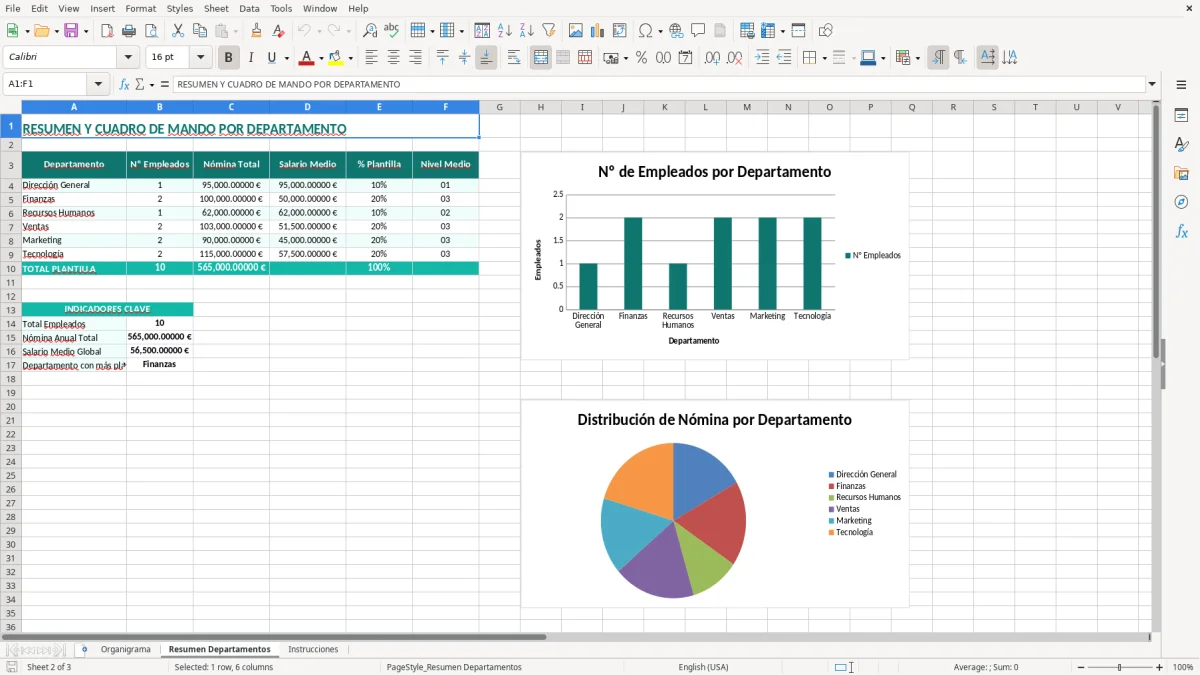The width and height of the screenshot is (1200, 675).
Task: Sort descending Z to A
Action: point(526,31)
